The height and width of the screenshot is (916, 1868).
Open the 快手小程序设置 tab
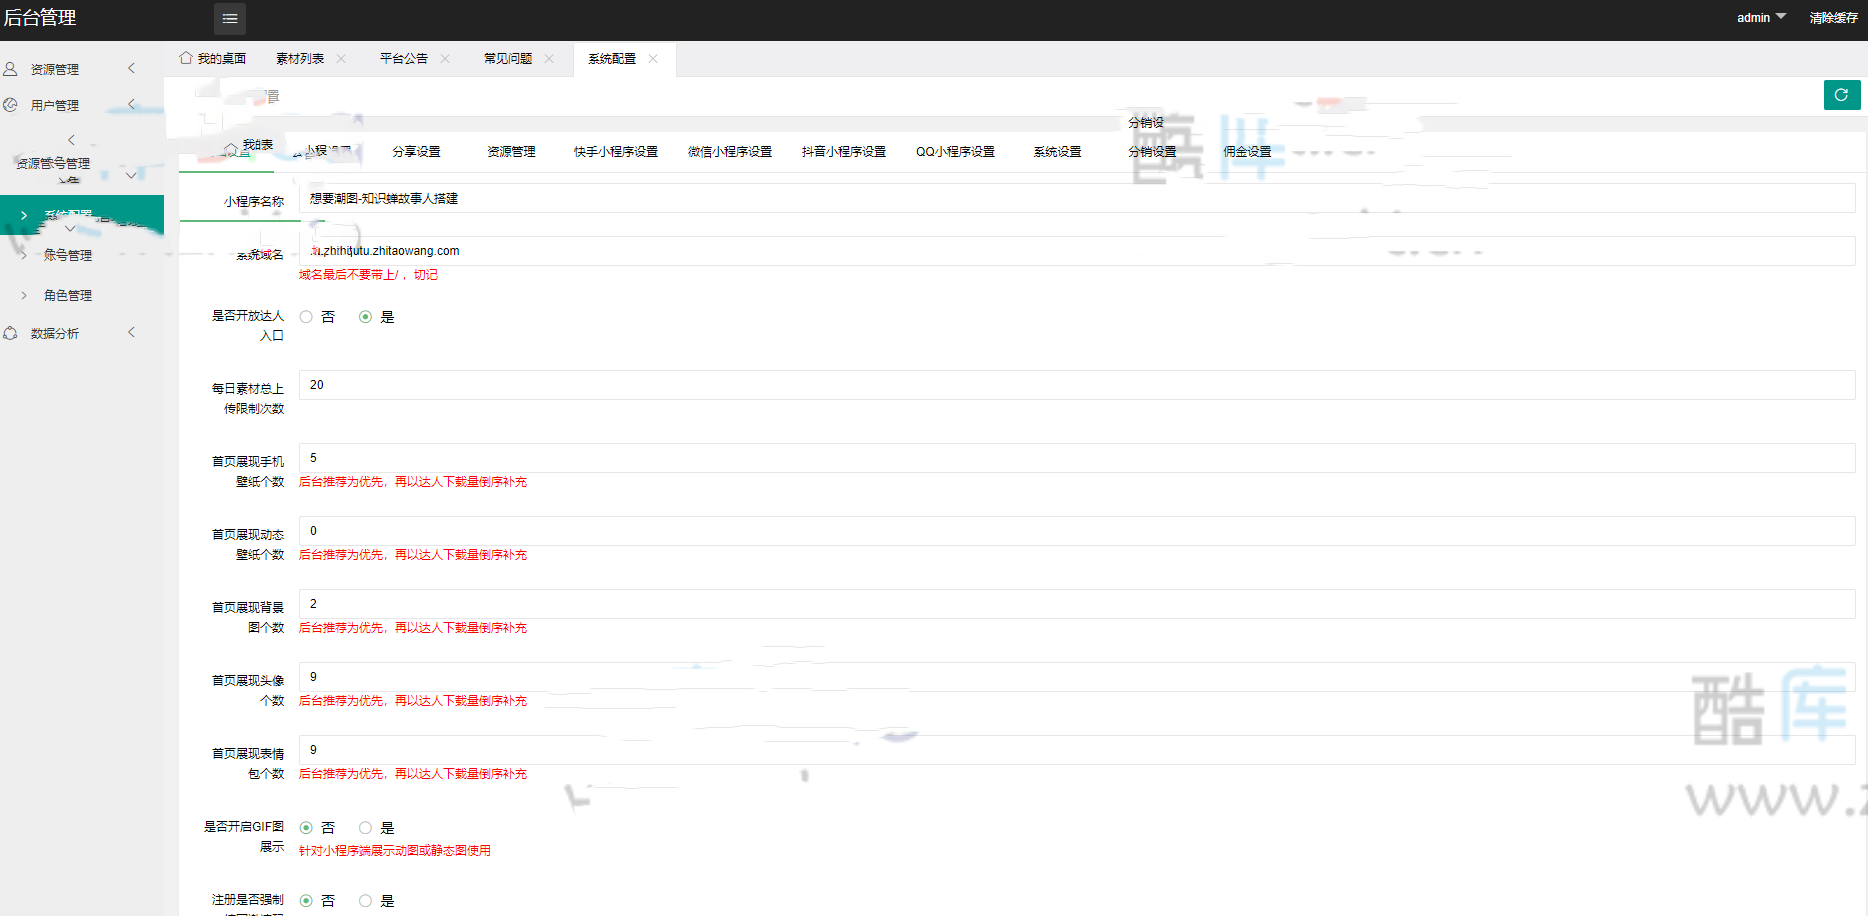click(x=616, y=152)
